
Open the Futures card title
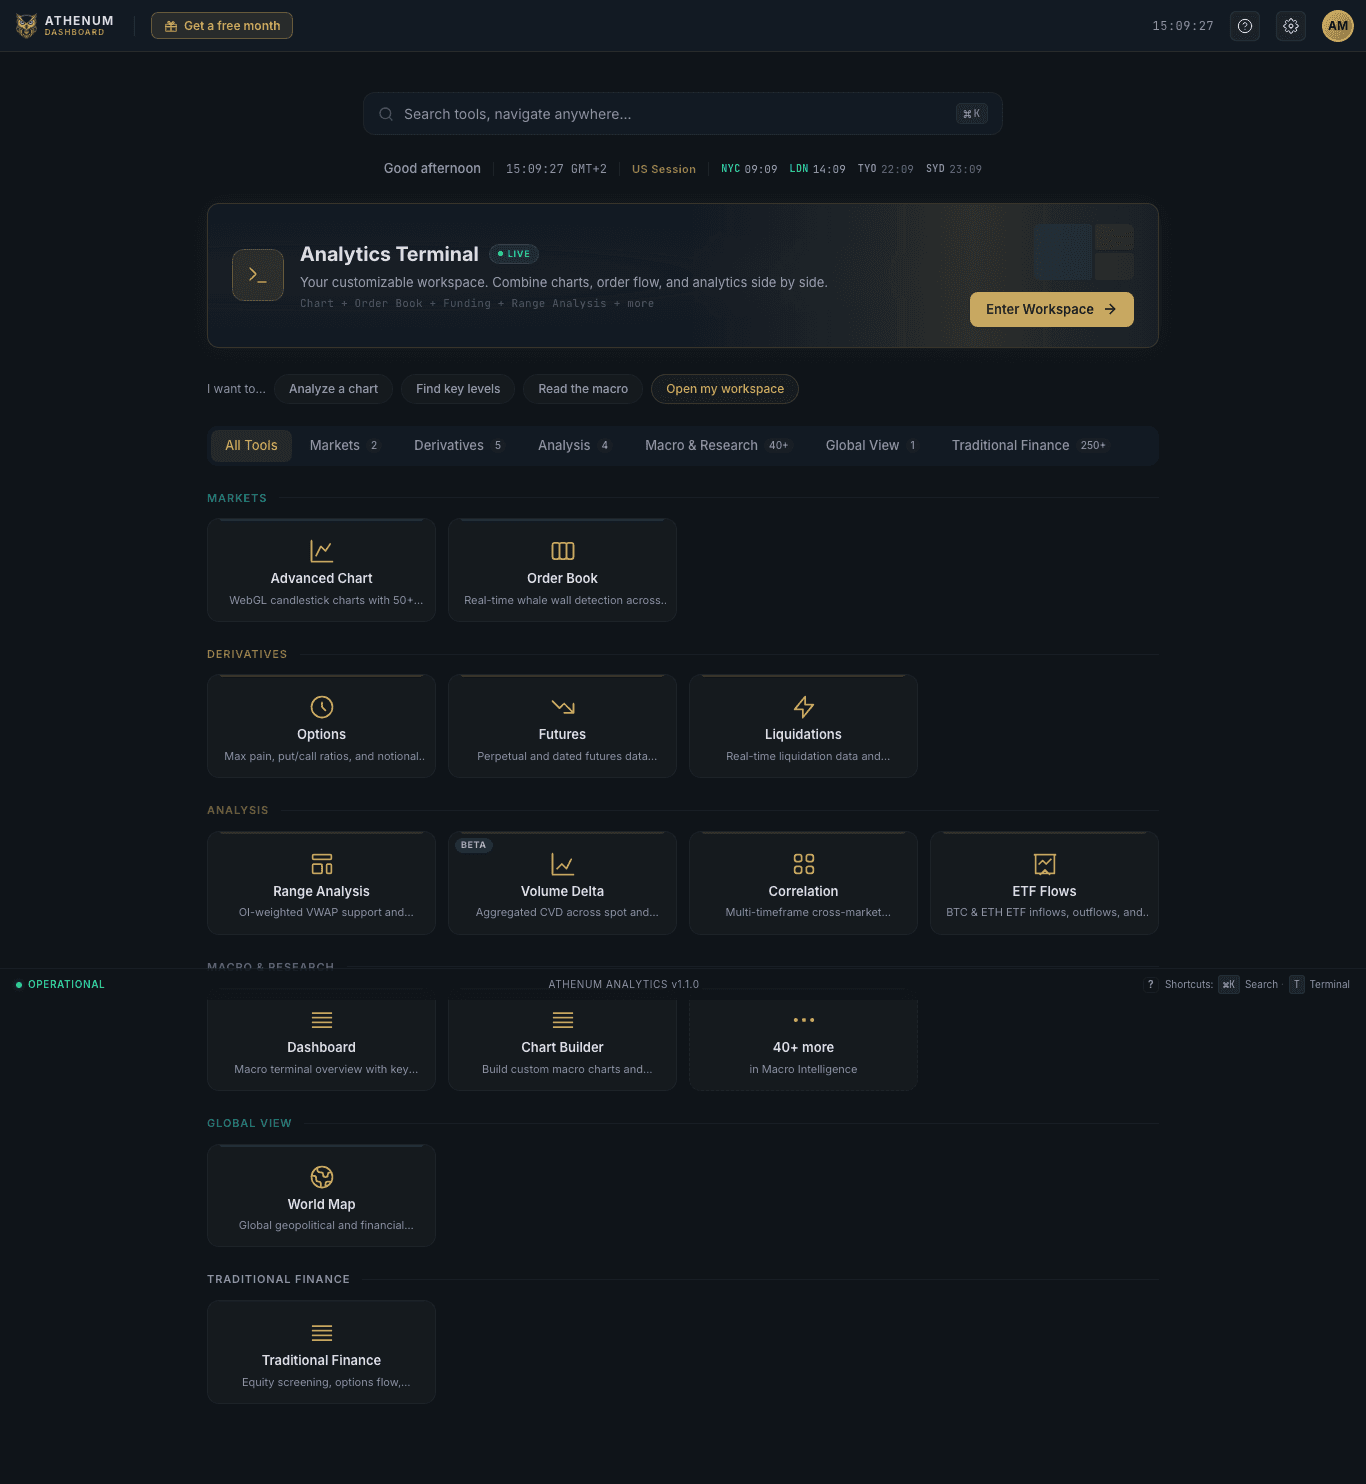click(563, 734)
